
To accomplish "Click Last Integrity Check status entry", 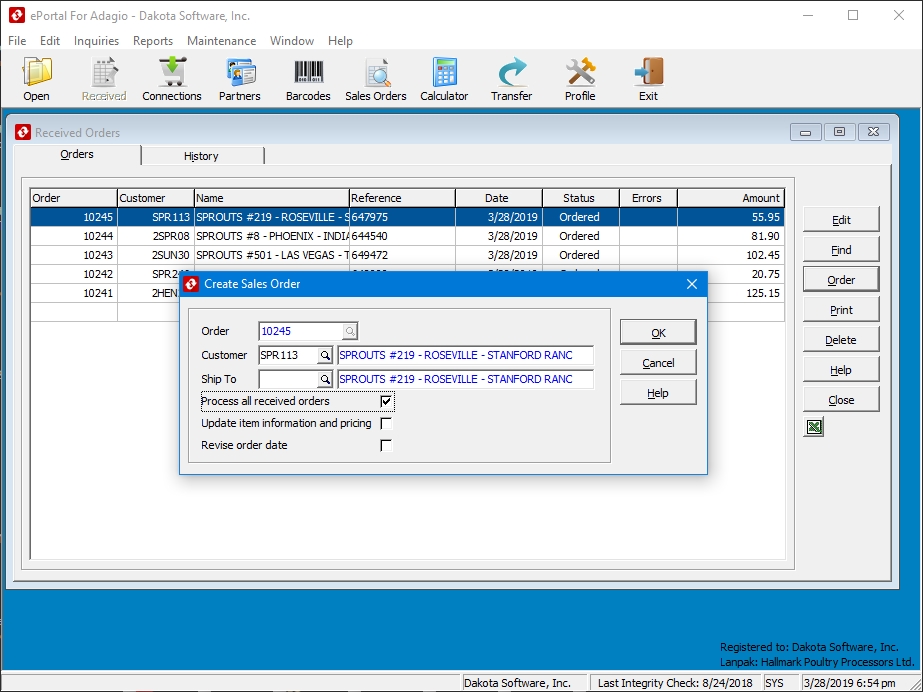I will click(675, 683).
